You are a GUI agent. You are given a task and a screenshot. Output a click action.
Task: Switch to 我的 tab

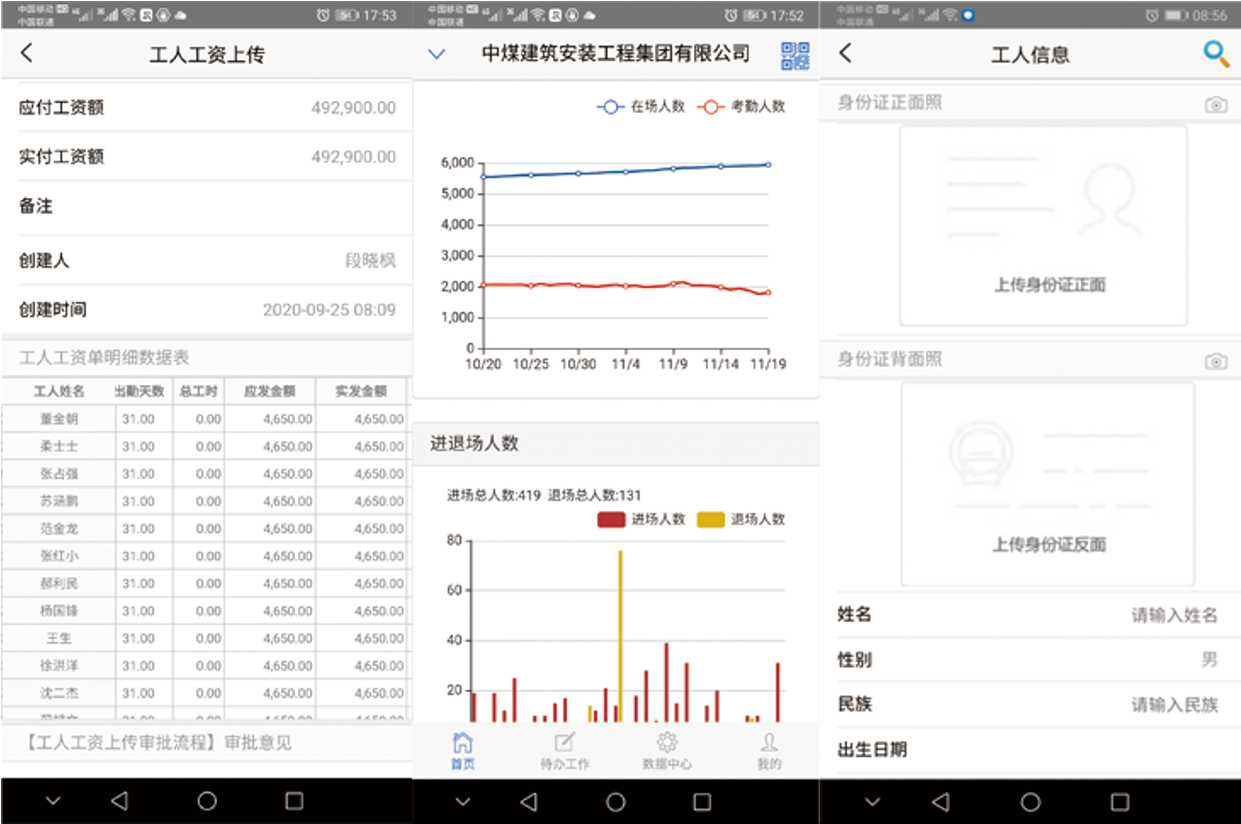(x=768, y=750)
